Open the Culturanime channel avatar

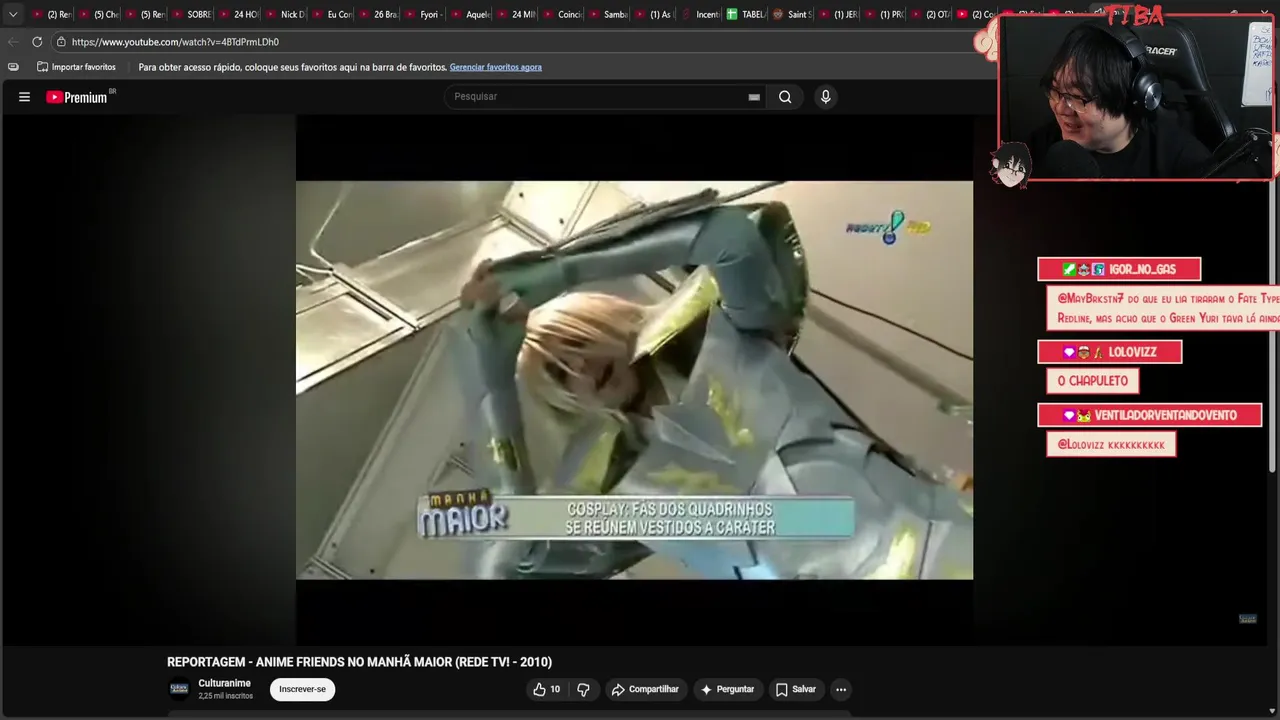tap(179, 688)
